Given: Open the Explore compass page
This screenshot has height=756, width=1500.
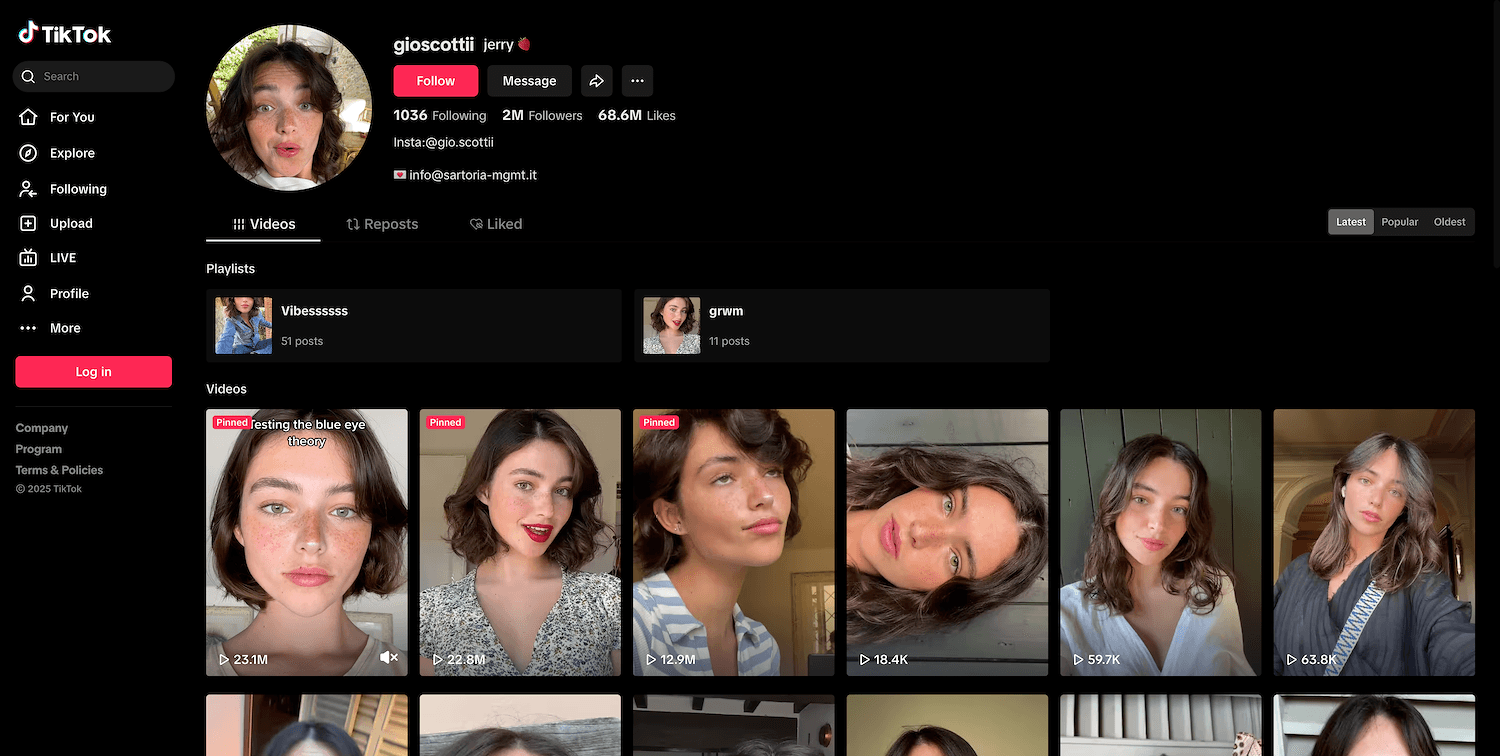Looking at the screenshot, I should [71, 153].
